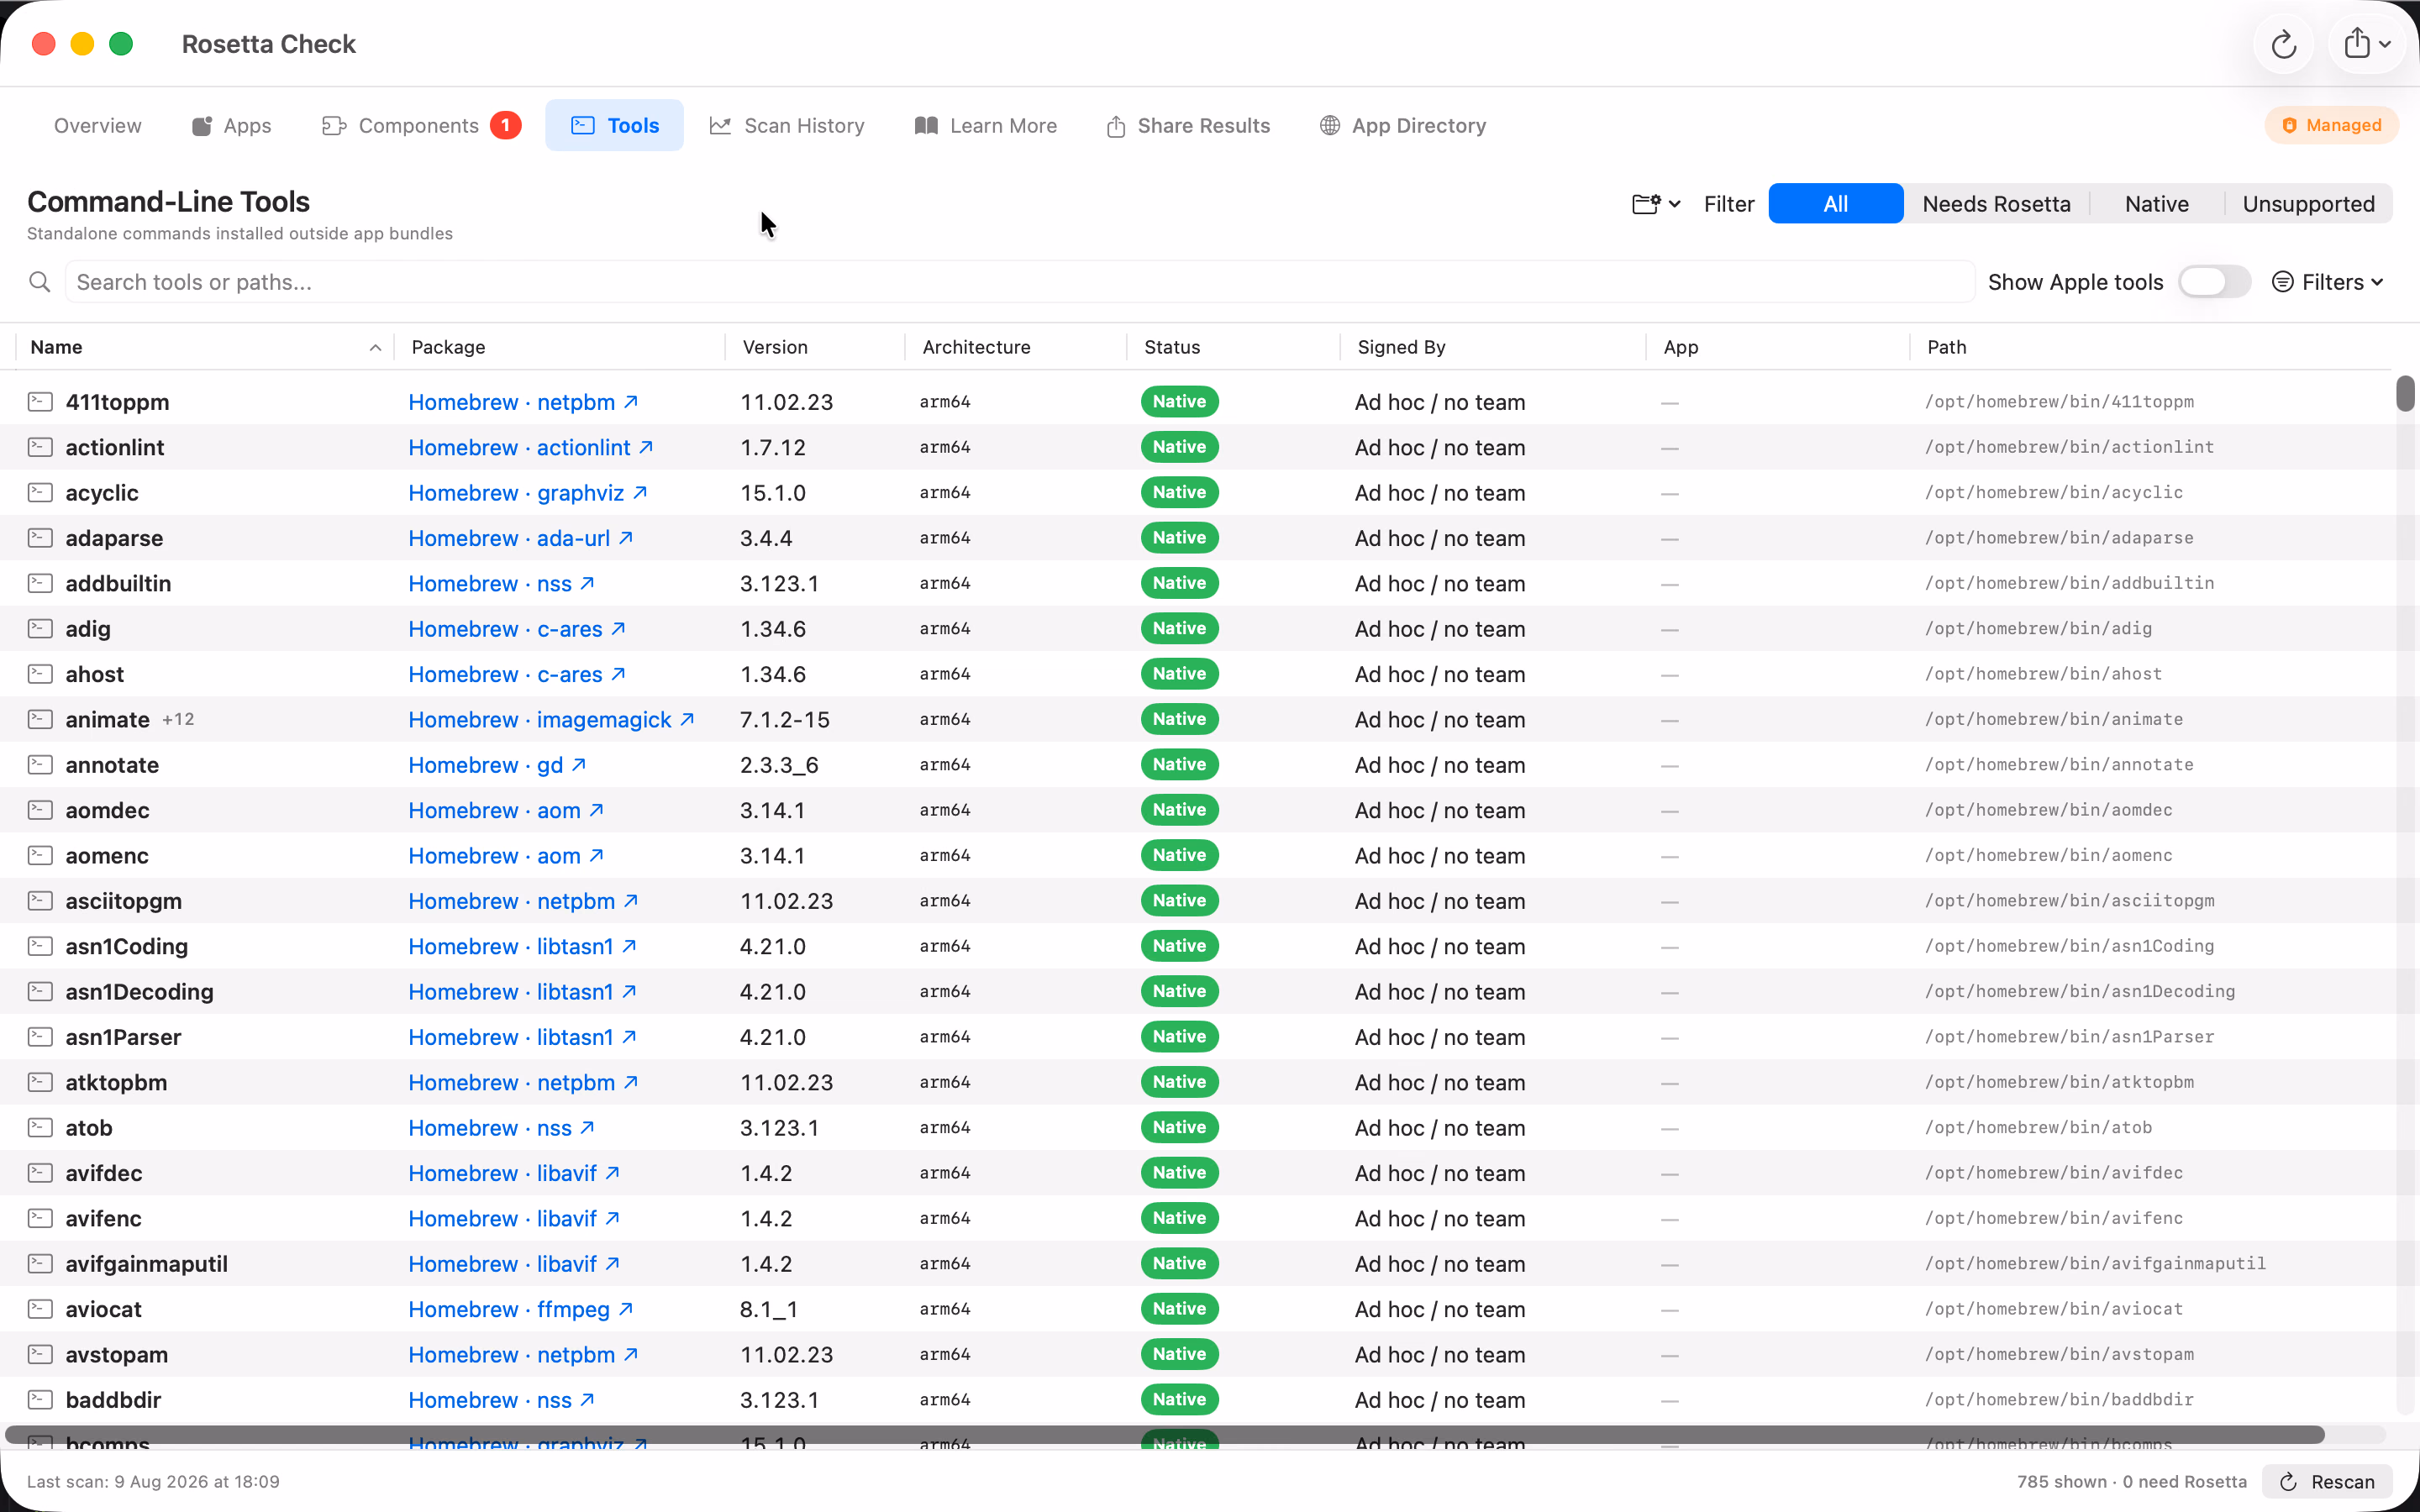Click the terminal icon for addbuiltin

[40, 583]
